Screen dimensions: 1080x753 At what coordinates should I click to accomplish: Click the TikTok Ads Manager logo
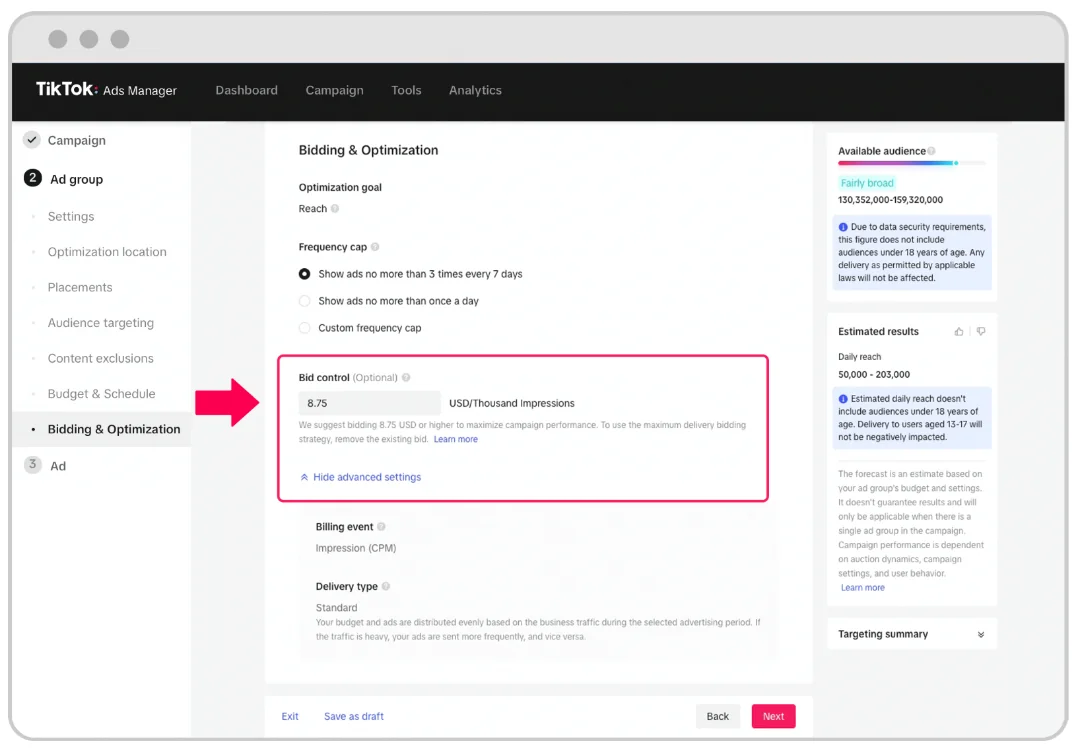pyautogui.click(x=106, y=90)
